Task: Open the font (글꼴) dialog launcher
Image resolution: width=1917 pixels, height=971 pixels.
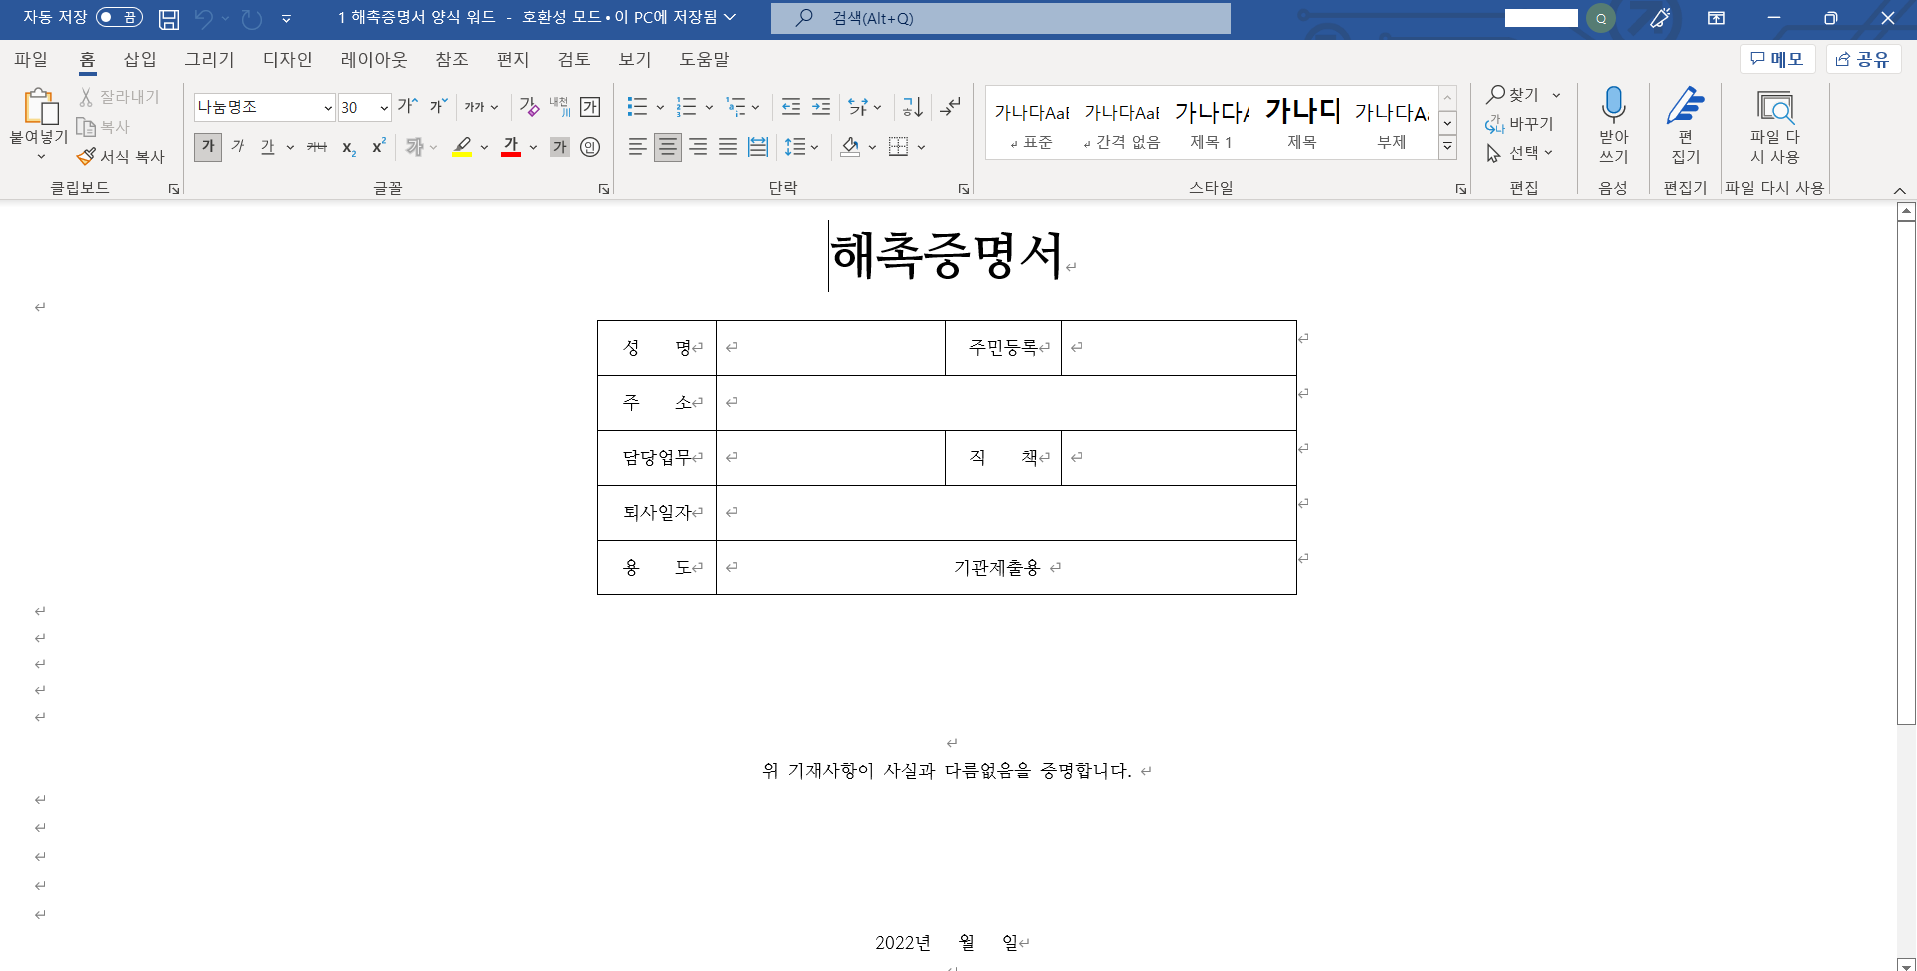Action: pyautogui.click(x=604, y=188)
